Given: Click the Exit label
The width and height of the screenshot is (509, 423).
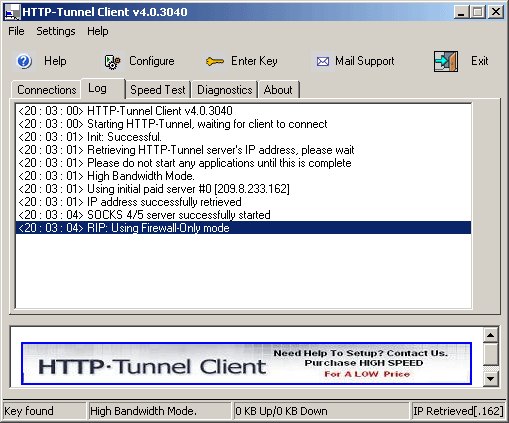Looking at the screenshot, I should (479, 61).
